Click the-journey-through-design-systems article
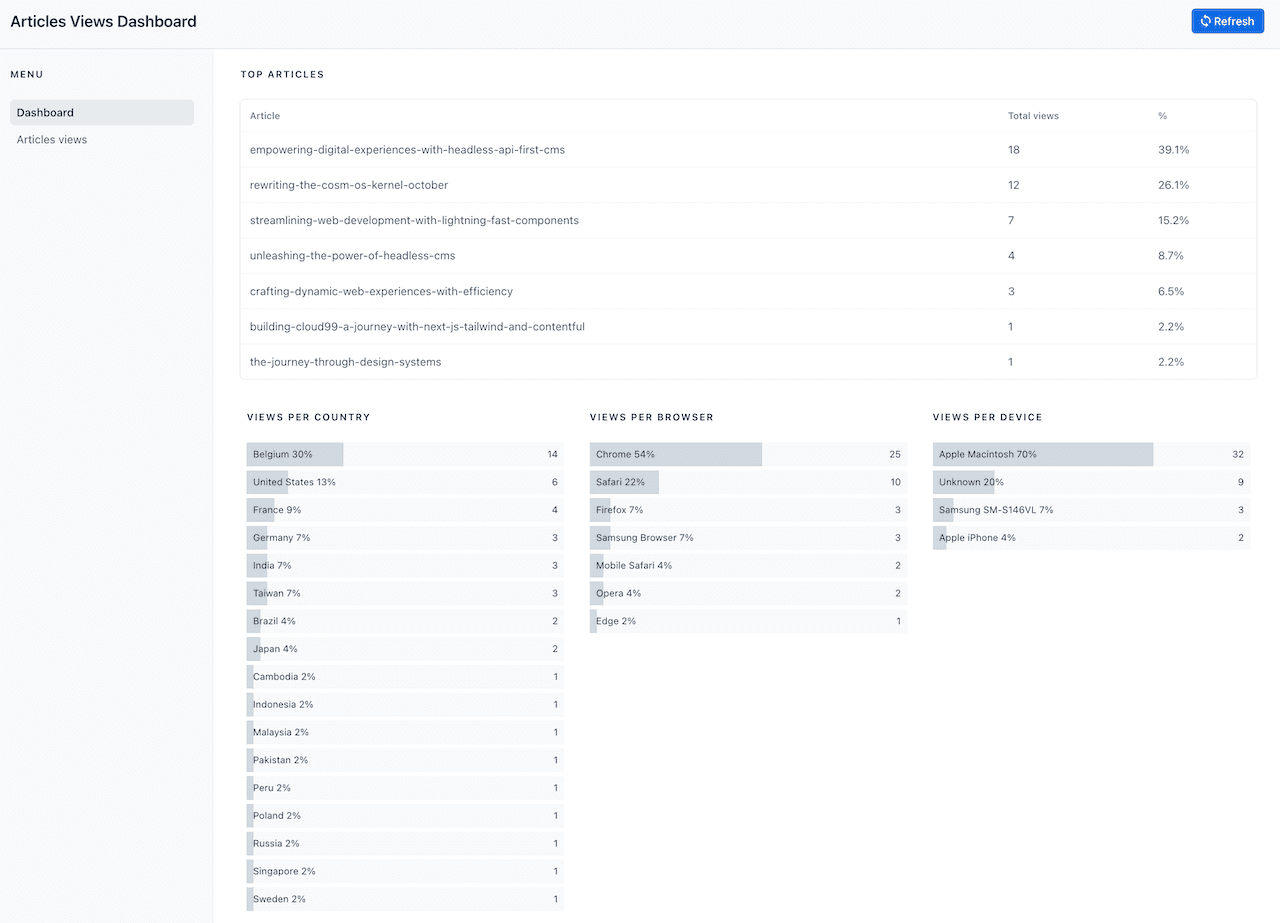This screenshot has width=1280, height=923. click(x=345, y=362)
